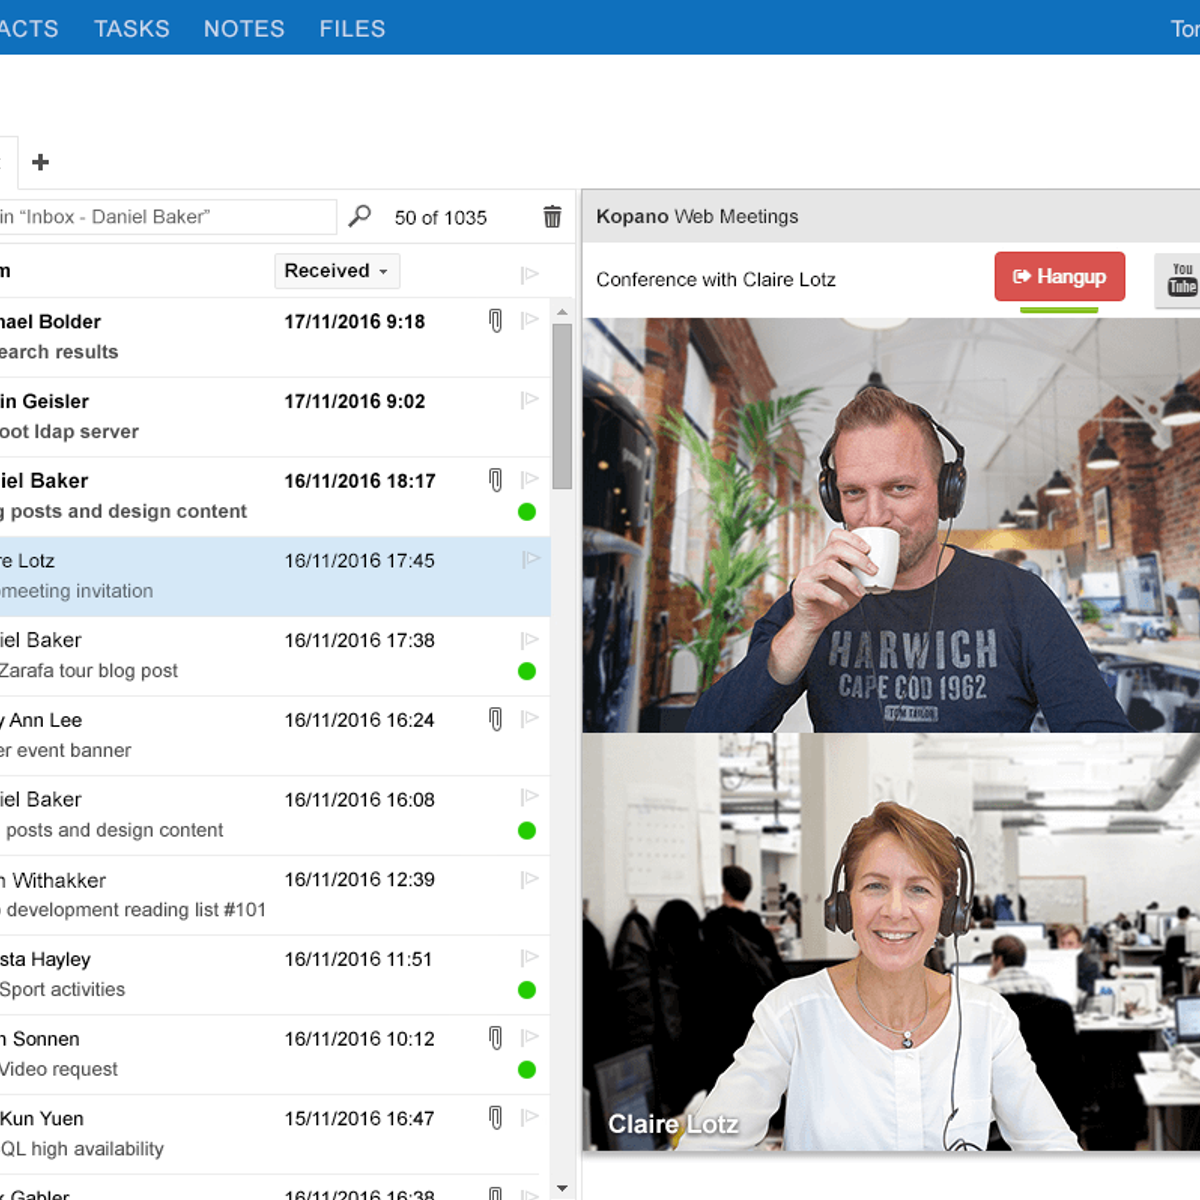The width and height of the screenshot is (1200, 1200).
Task: Go to the Notes section
Action: coord(244,29)
